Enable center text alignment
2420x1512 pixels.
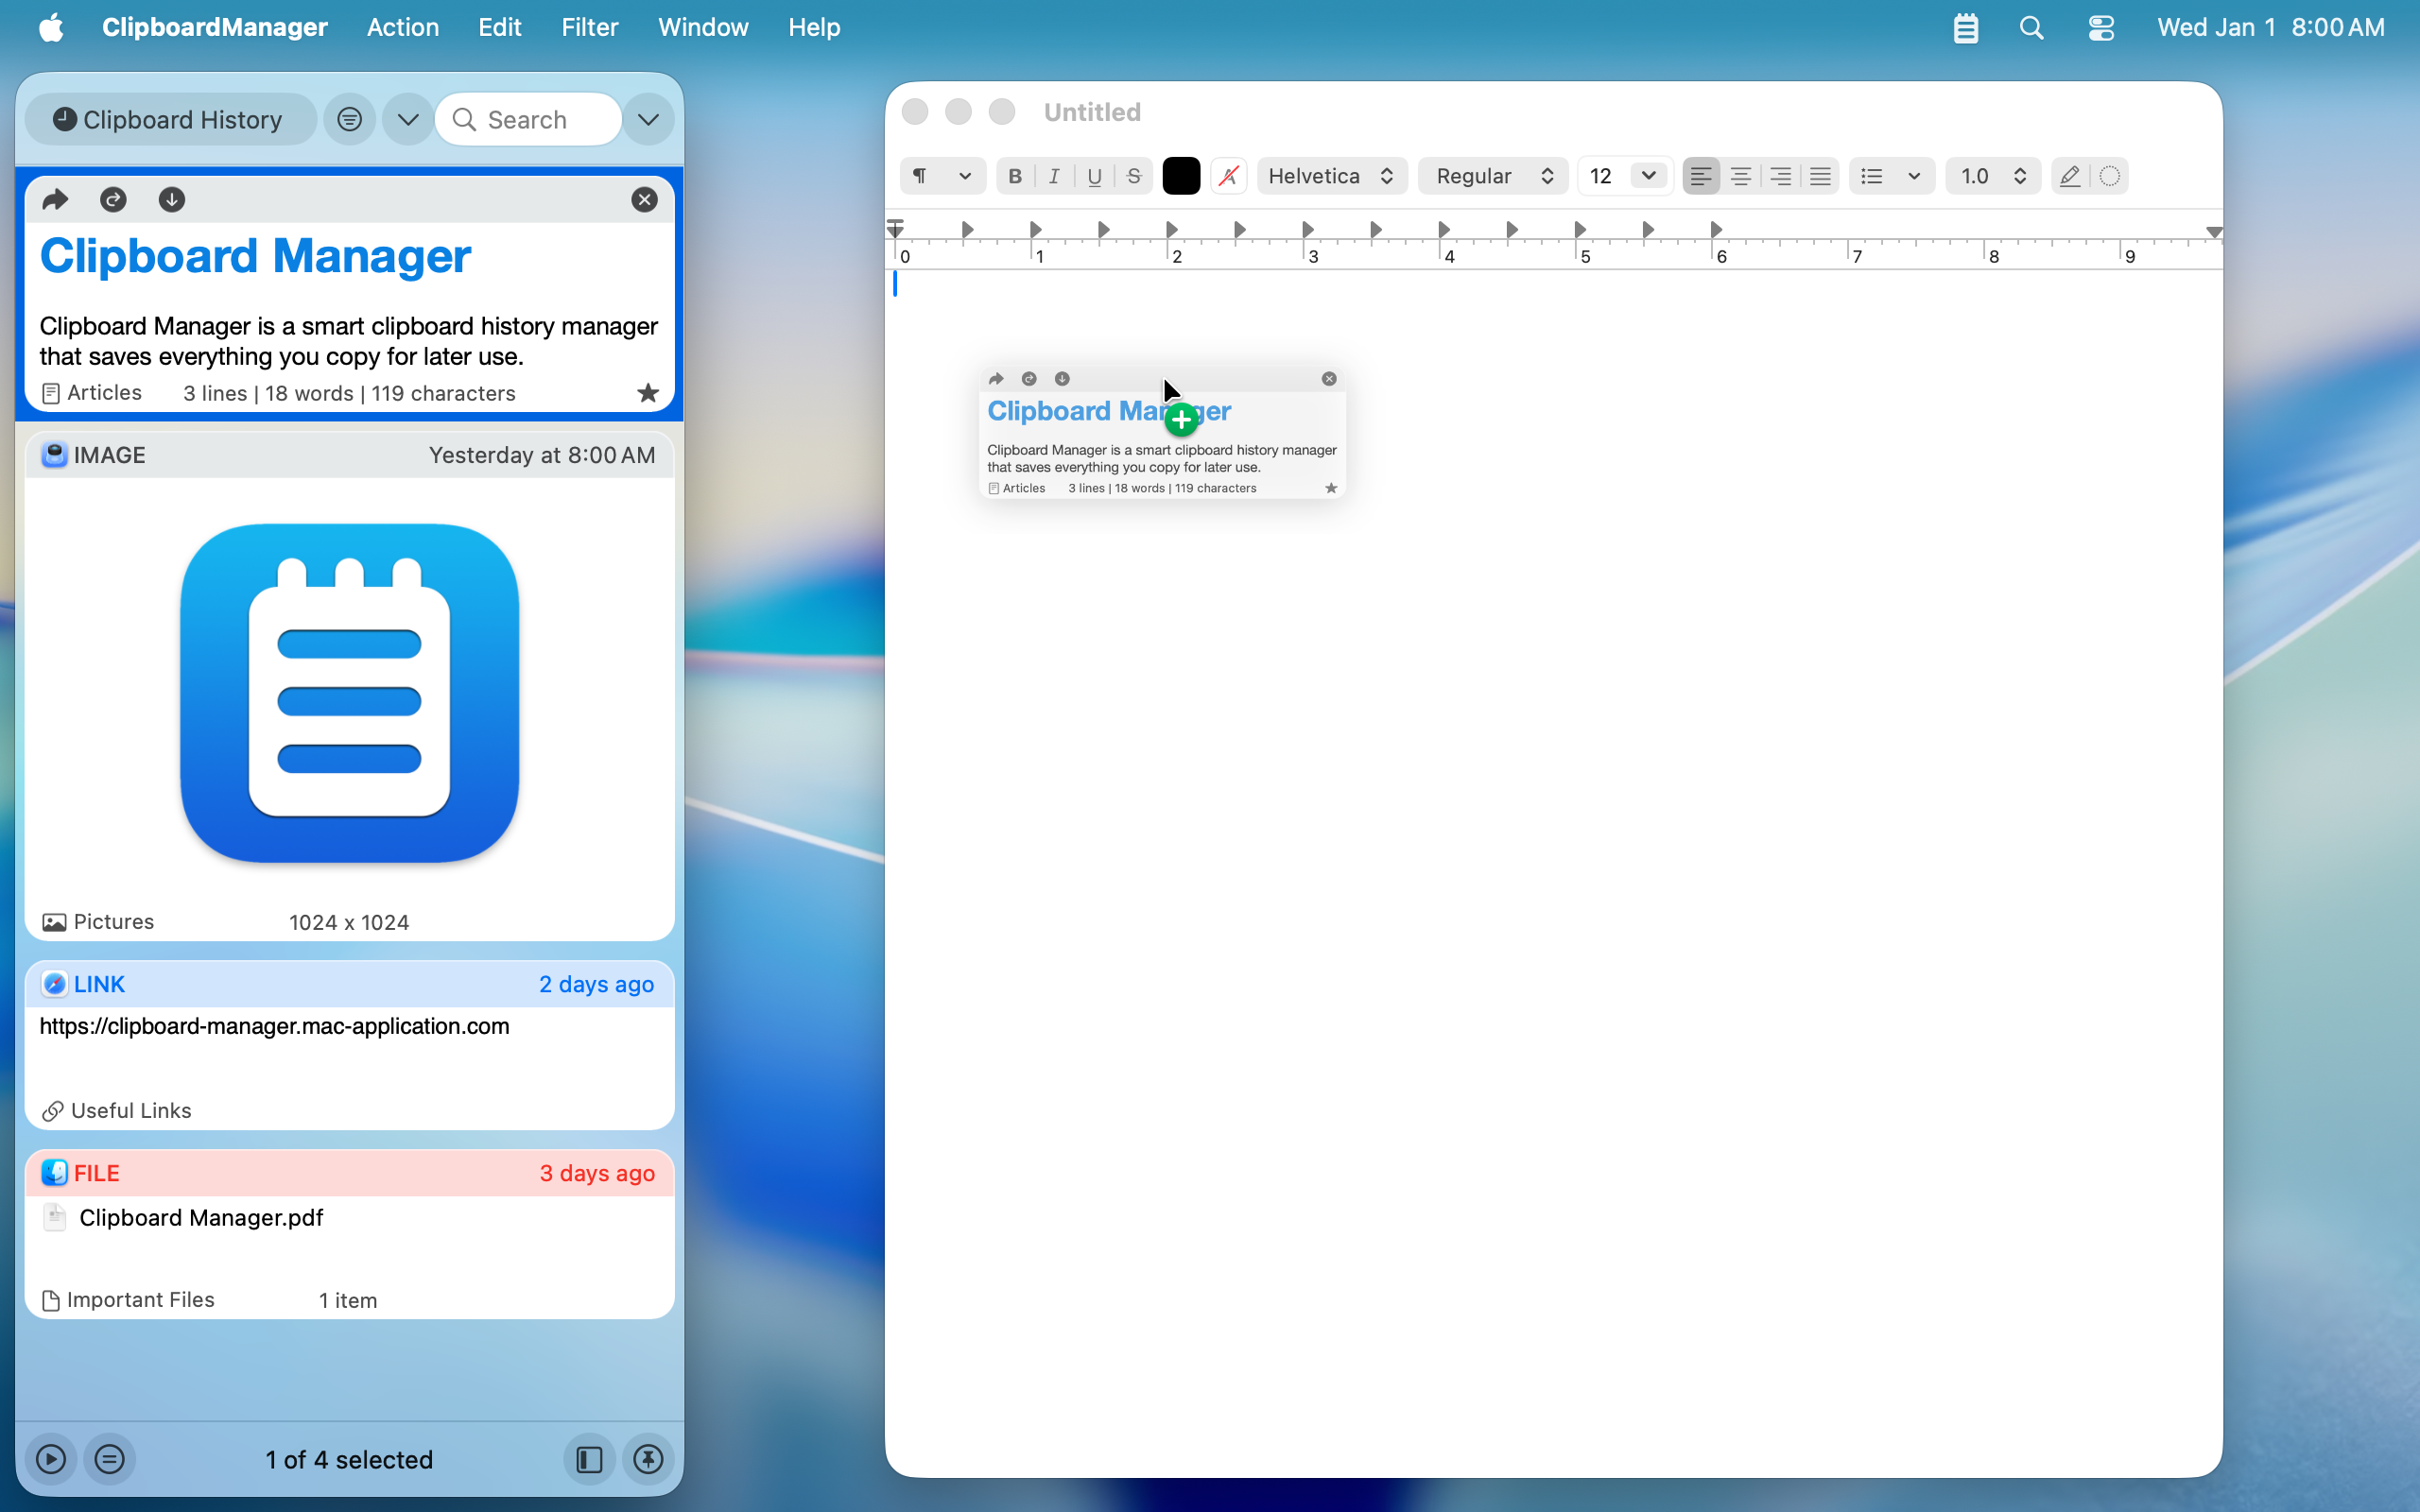(x=1740, y=176)
